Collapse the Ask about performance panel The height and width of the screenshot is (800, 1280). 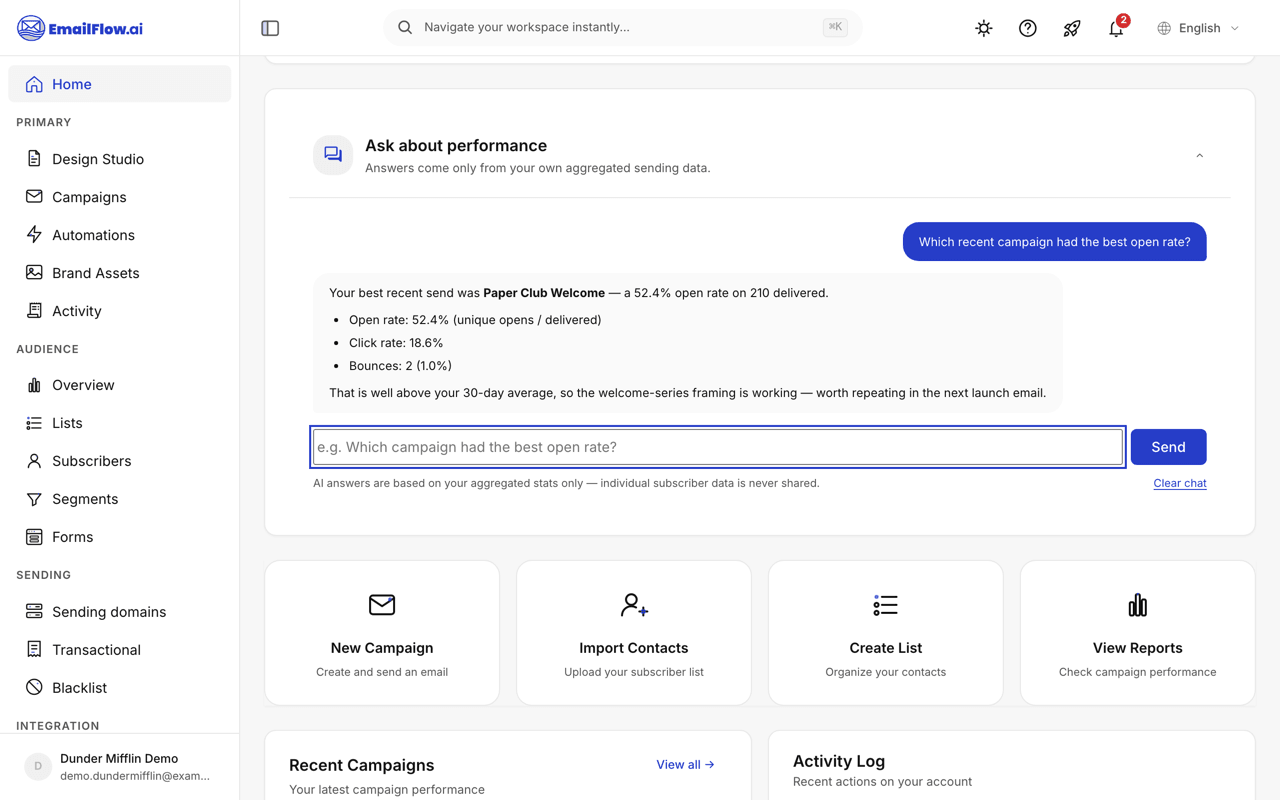point(1199,156)
